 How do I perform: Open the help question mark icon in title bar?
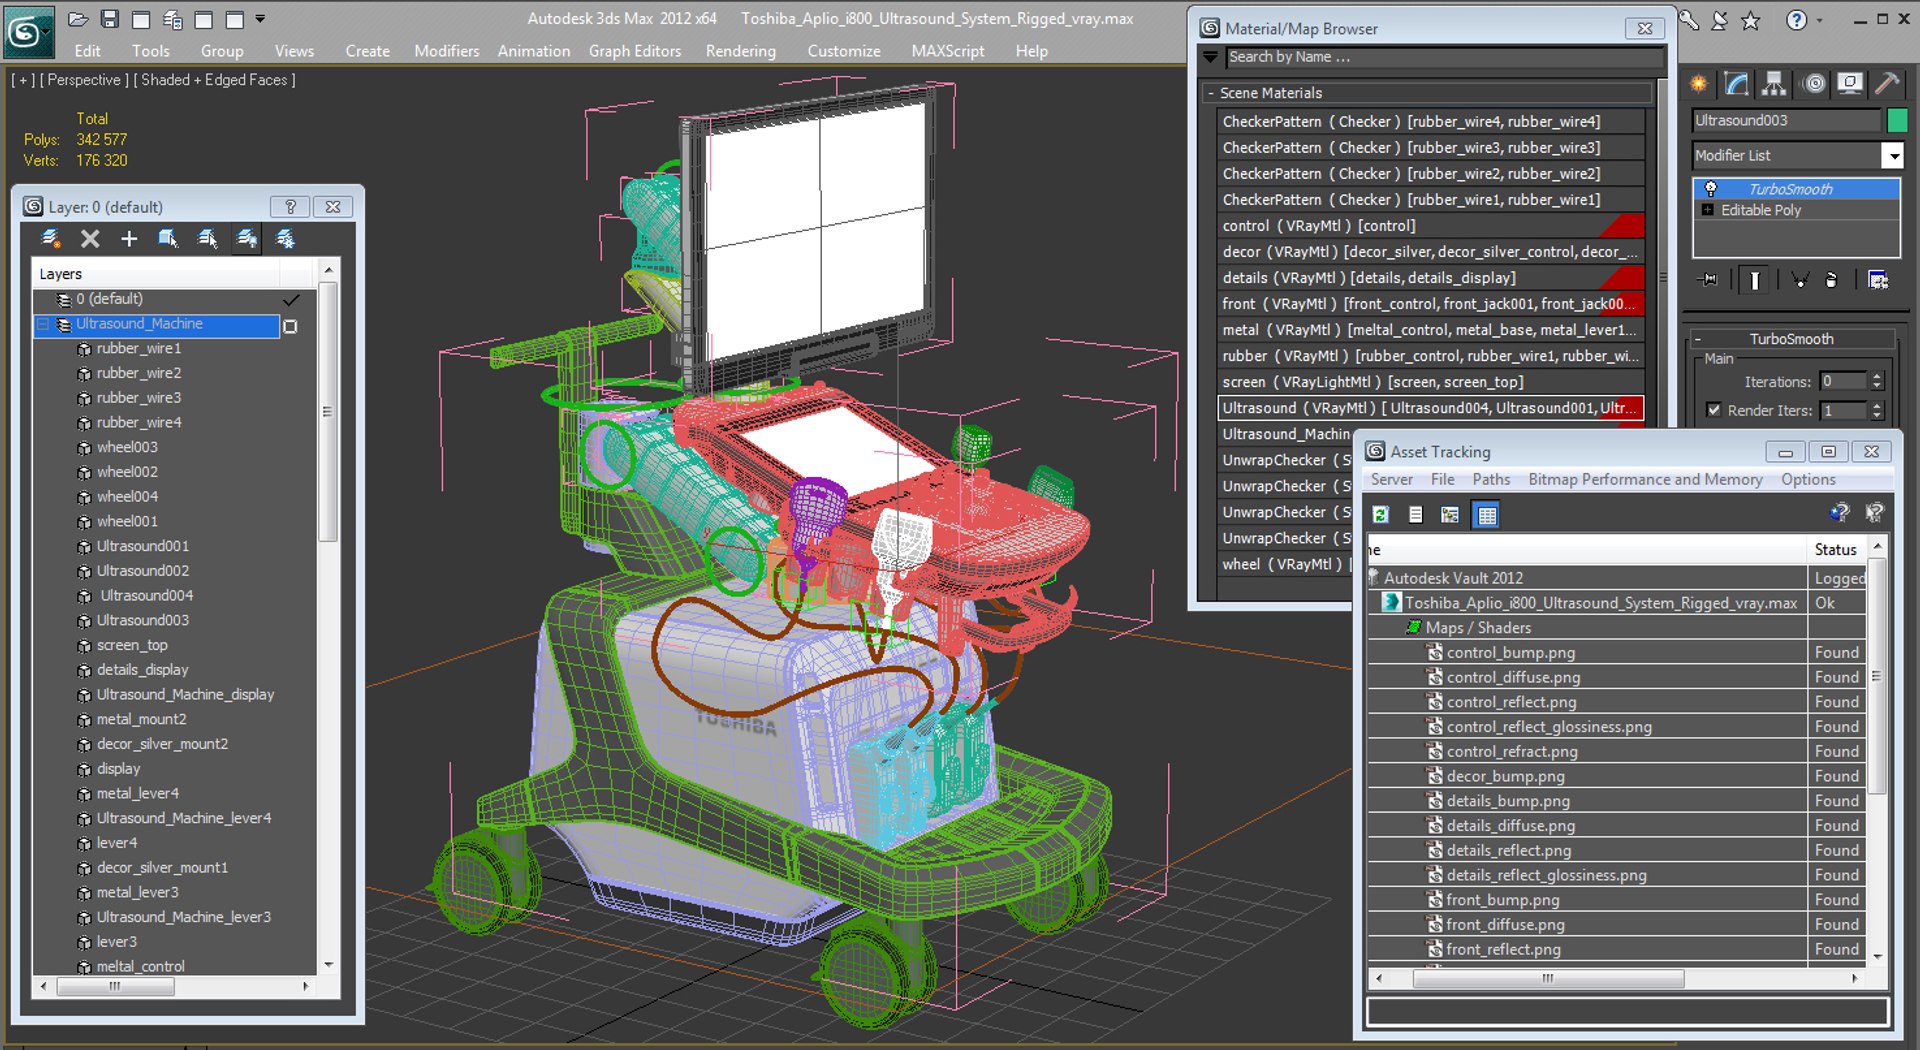pyautogui.click(x=1797, y=20)
